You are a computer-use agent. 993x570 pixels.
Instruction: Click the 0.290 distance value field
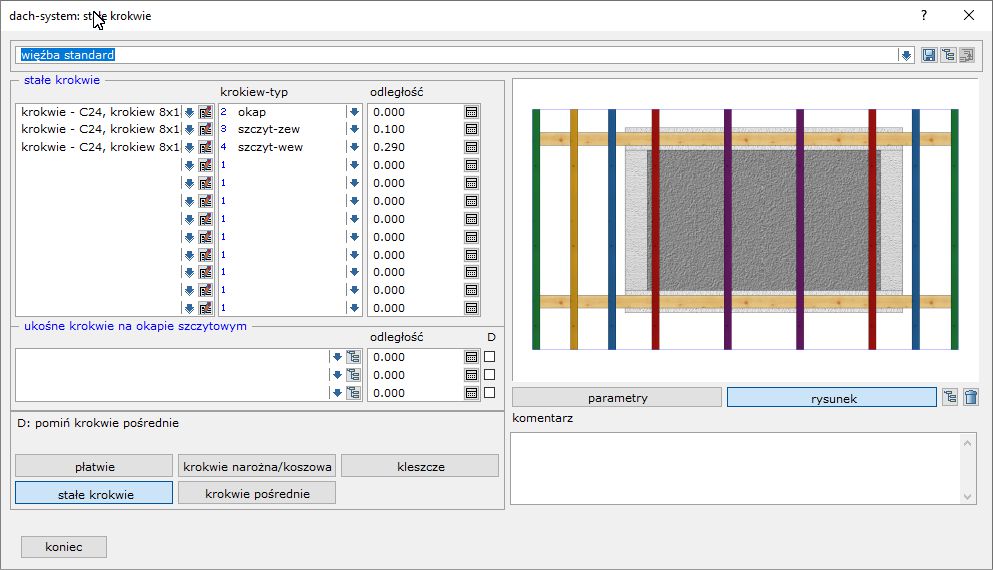pos(415,147)
